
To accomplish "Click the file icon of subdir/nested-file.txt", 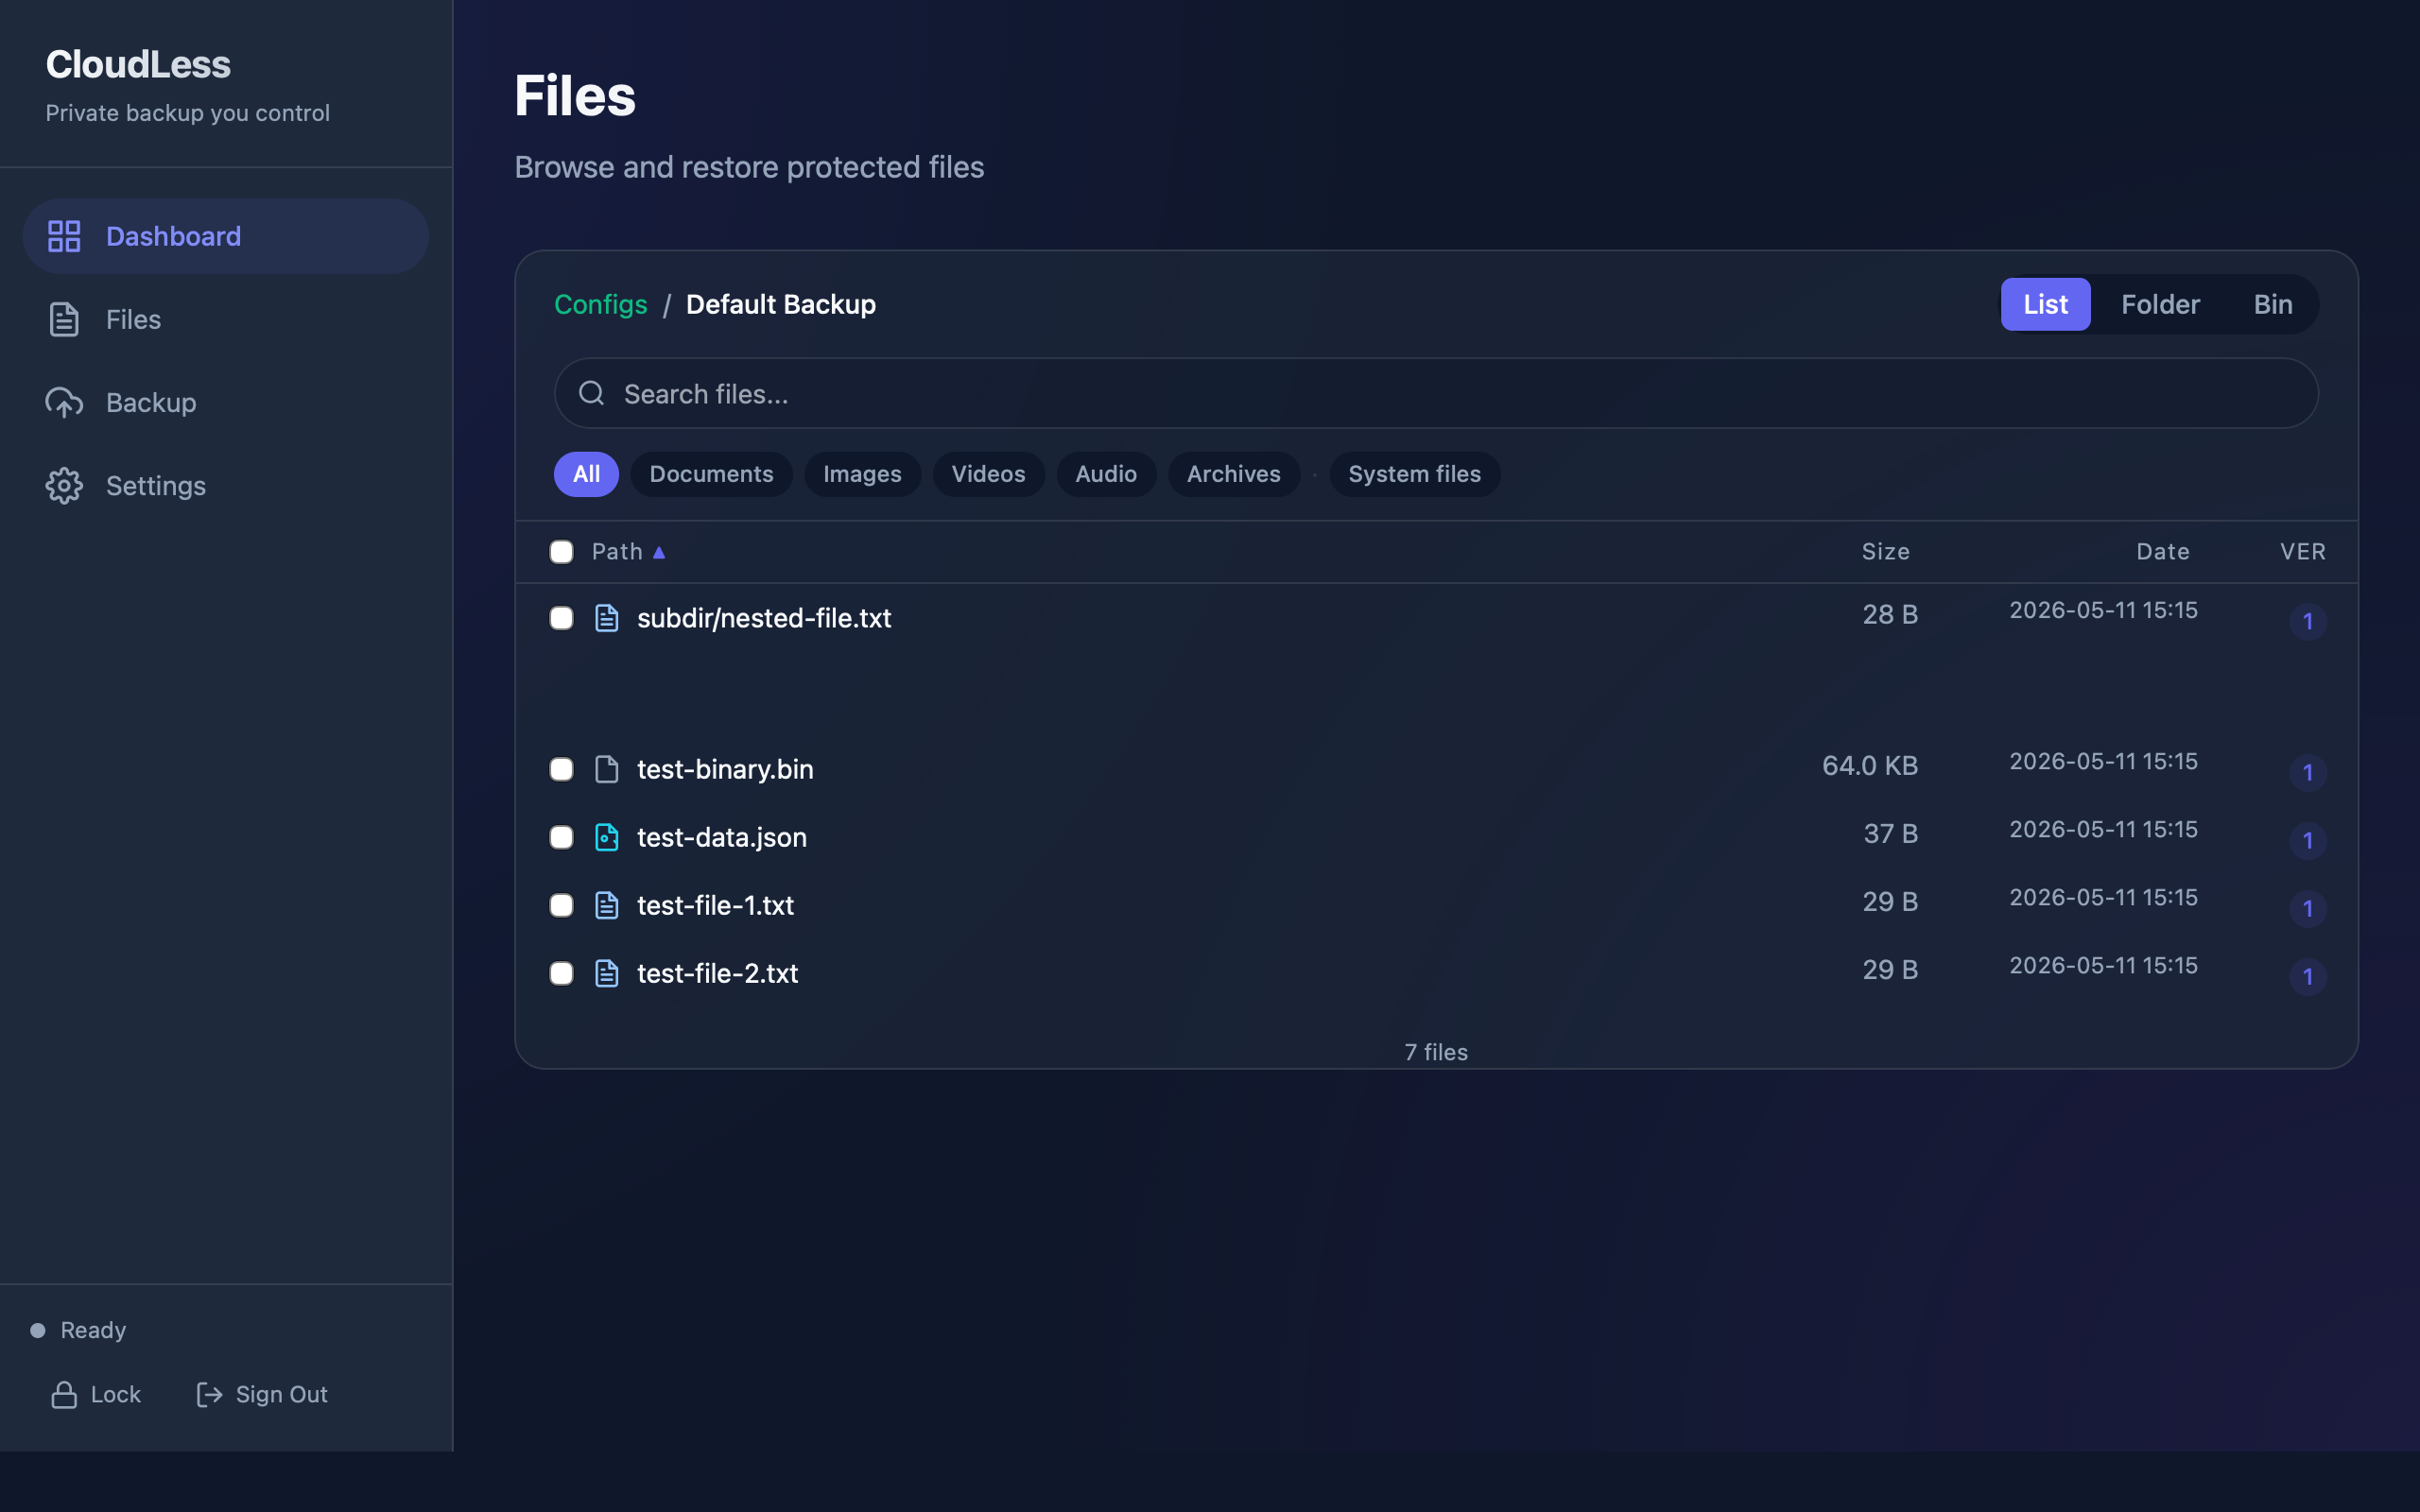I will 607,618.
